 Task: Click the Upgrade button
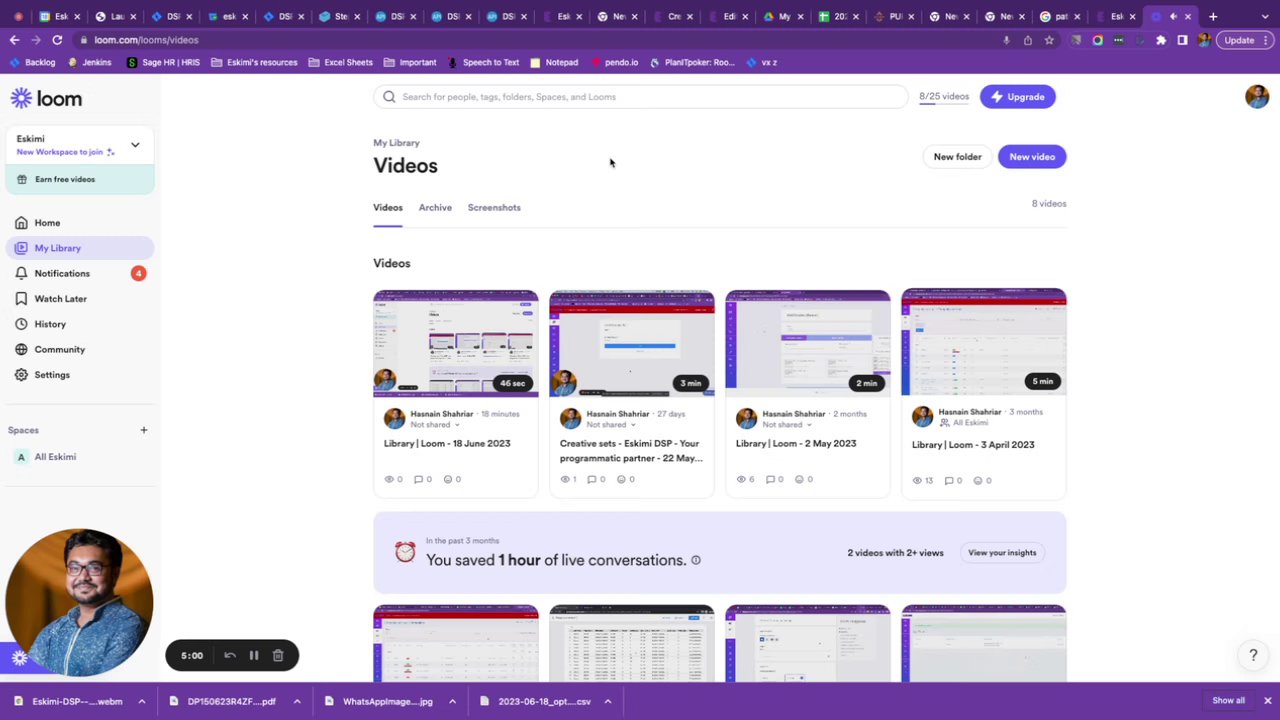1018,97
